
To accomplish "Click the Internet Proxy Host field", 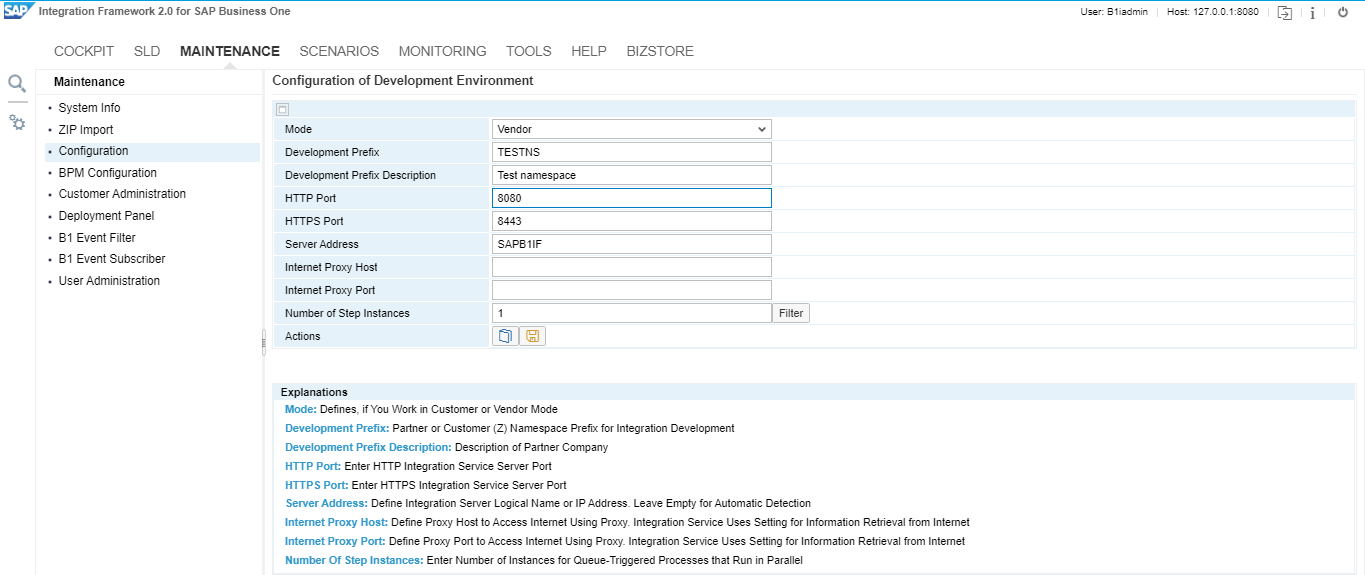I will point(631,267).
